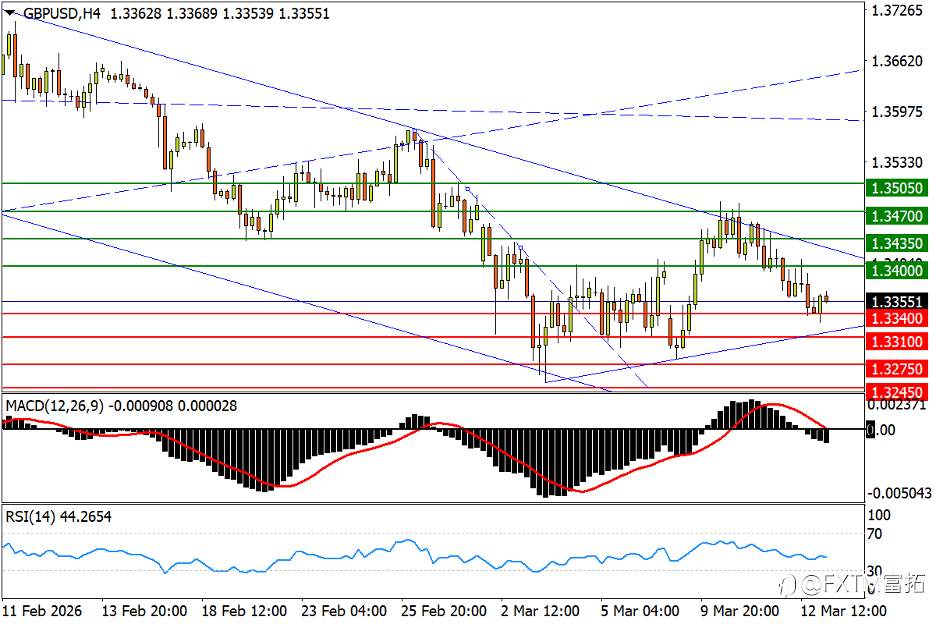Select the 1.34350 green level label

pyautogui.click(x=897, y=243)
